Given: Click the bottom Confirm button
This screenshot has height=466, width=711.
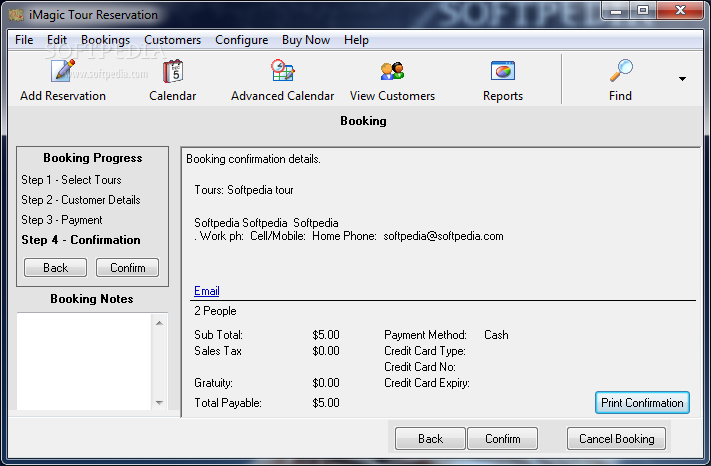Looking at the screenshot, I should 502,439.
